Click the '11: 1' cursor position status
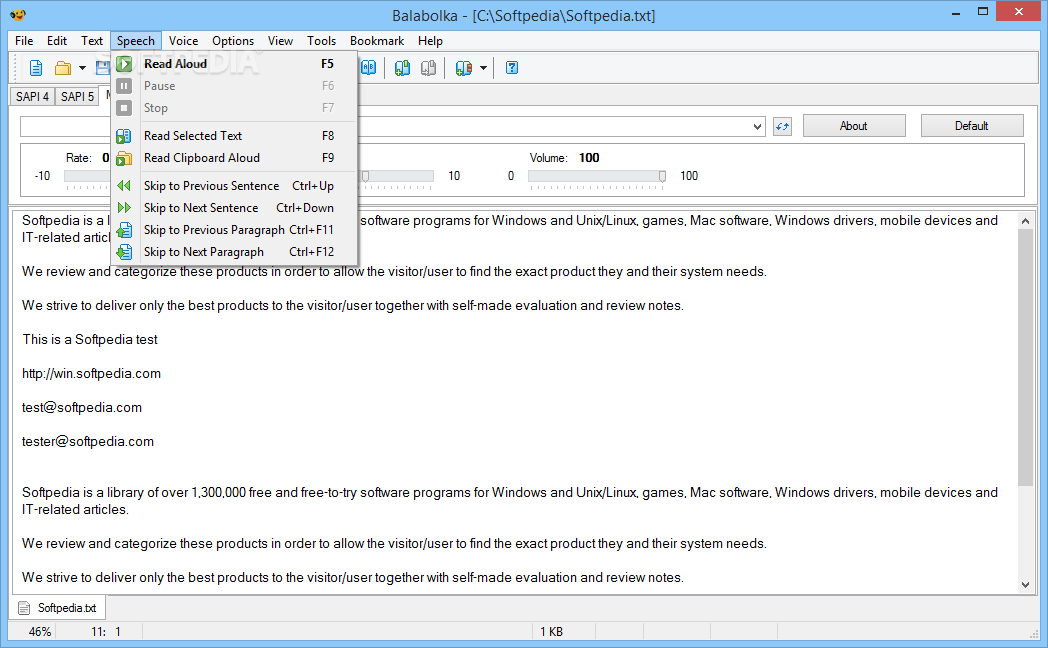This screenshot has width=1048, height=648. click(x=106, y=631)
